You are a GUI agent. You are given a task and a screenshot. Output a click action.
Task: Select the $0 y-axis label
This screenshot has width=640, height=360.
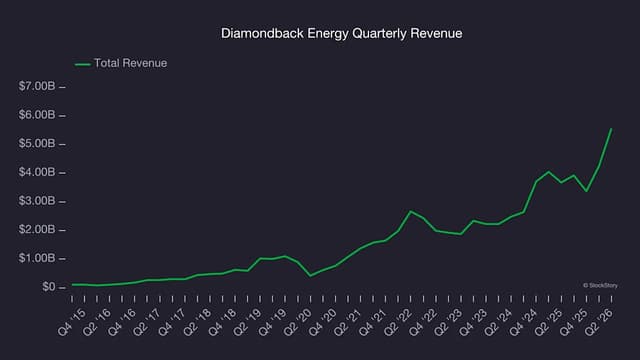(49, 287)
